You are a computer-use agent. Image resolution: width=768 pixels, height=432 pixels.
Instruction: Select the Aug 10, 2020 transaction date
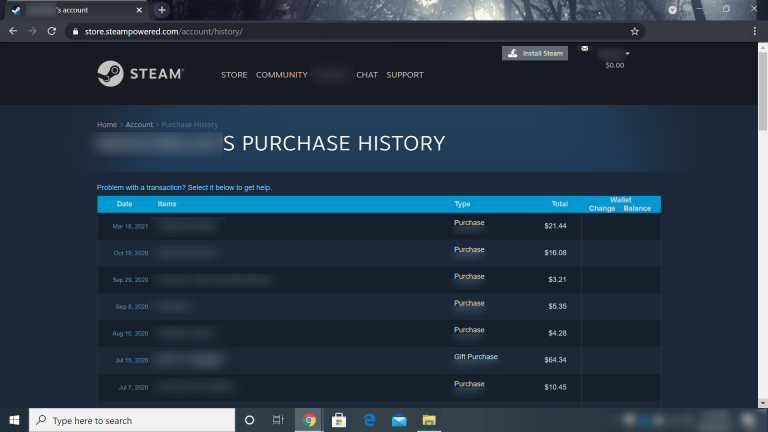(130, 334)
